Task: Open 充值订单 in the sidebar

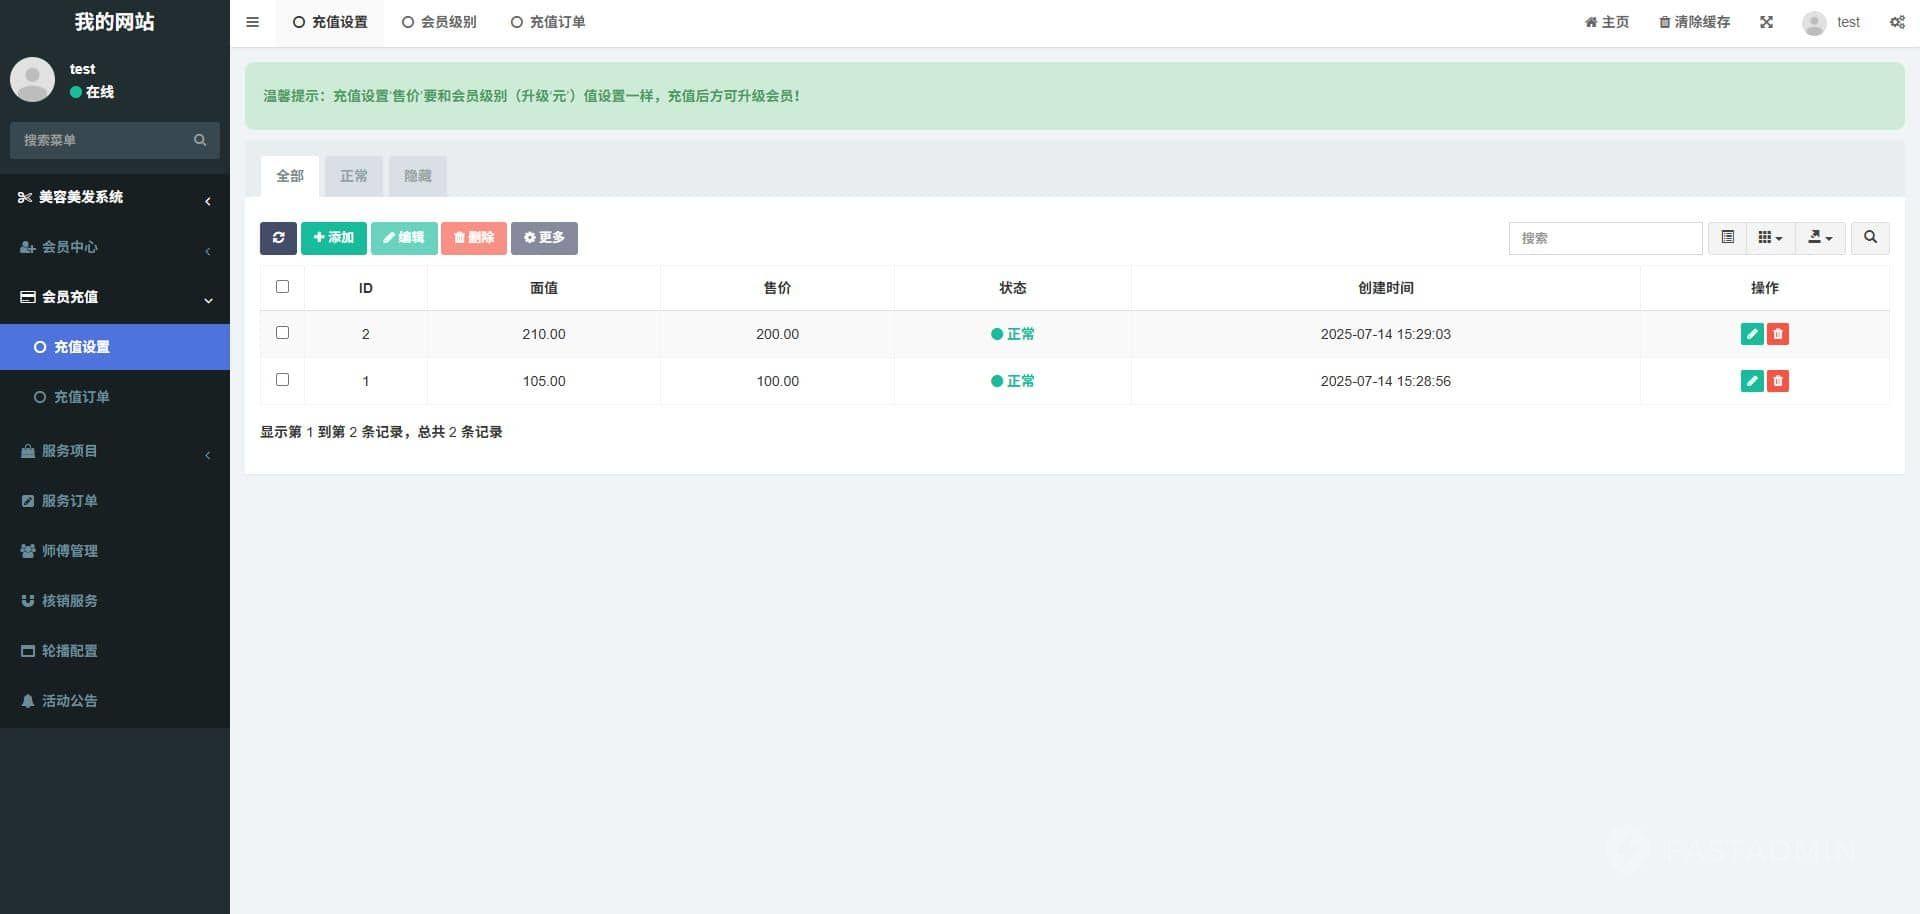Action: tap(81, 397)
